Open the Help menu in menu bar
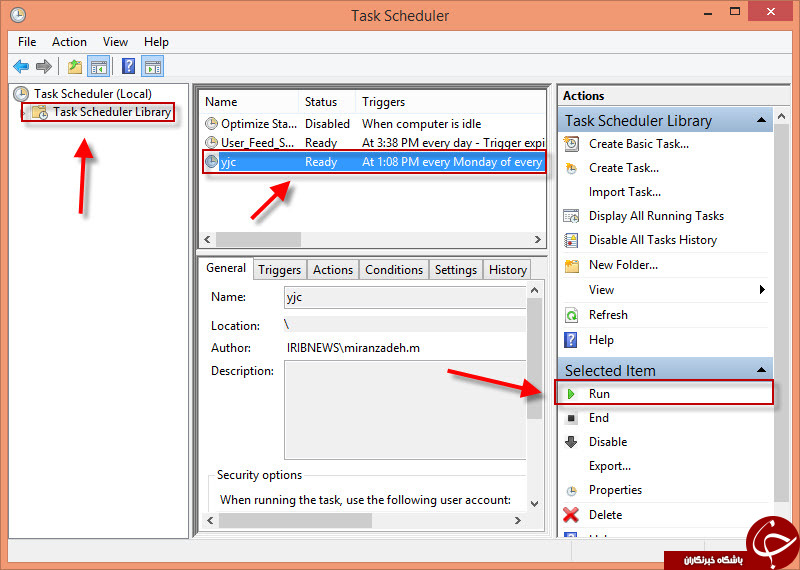Screen dimensions: 800x570 click(156, 42)
